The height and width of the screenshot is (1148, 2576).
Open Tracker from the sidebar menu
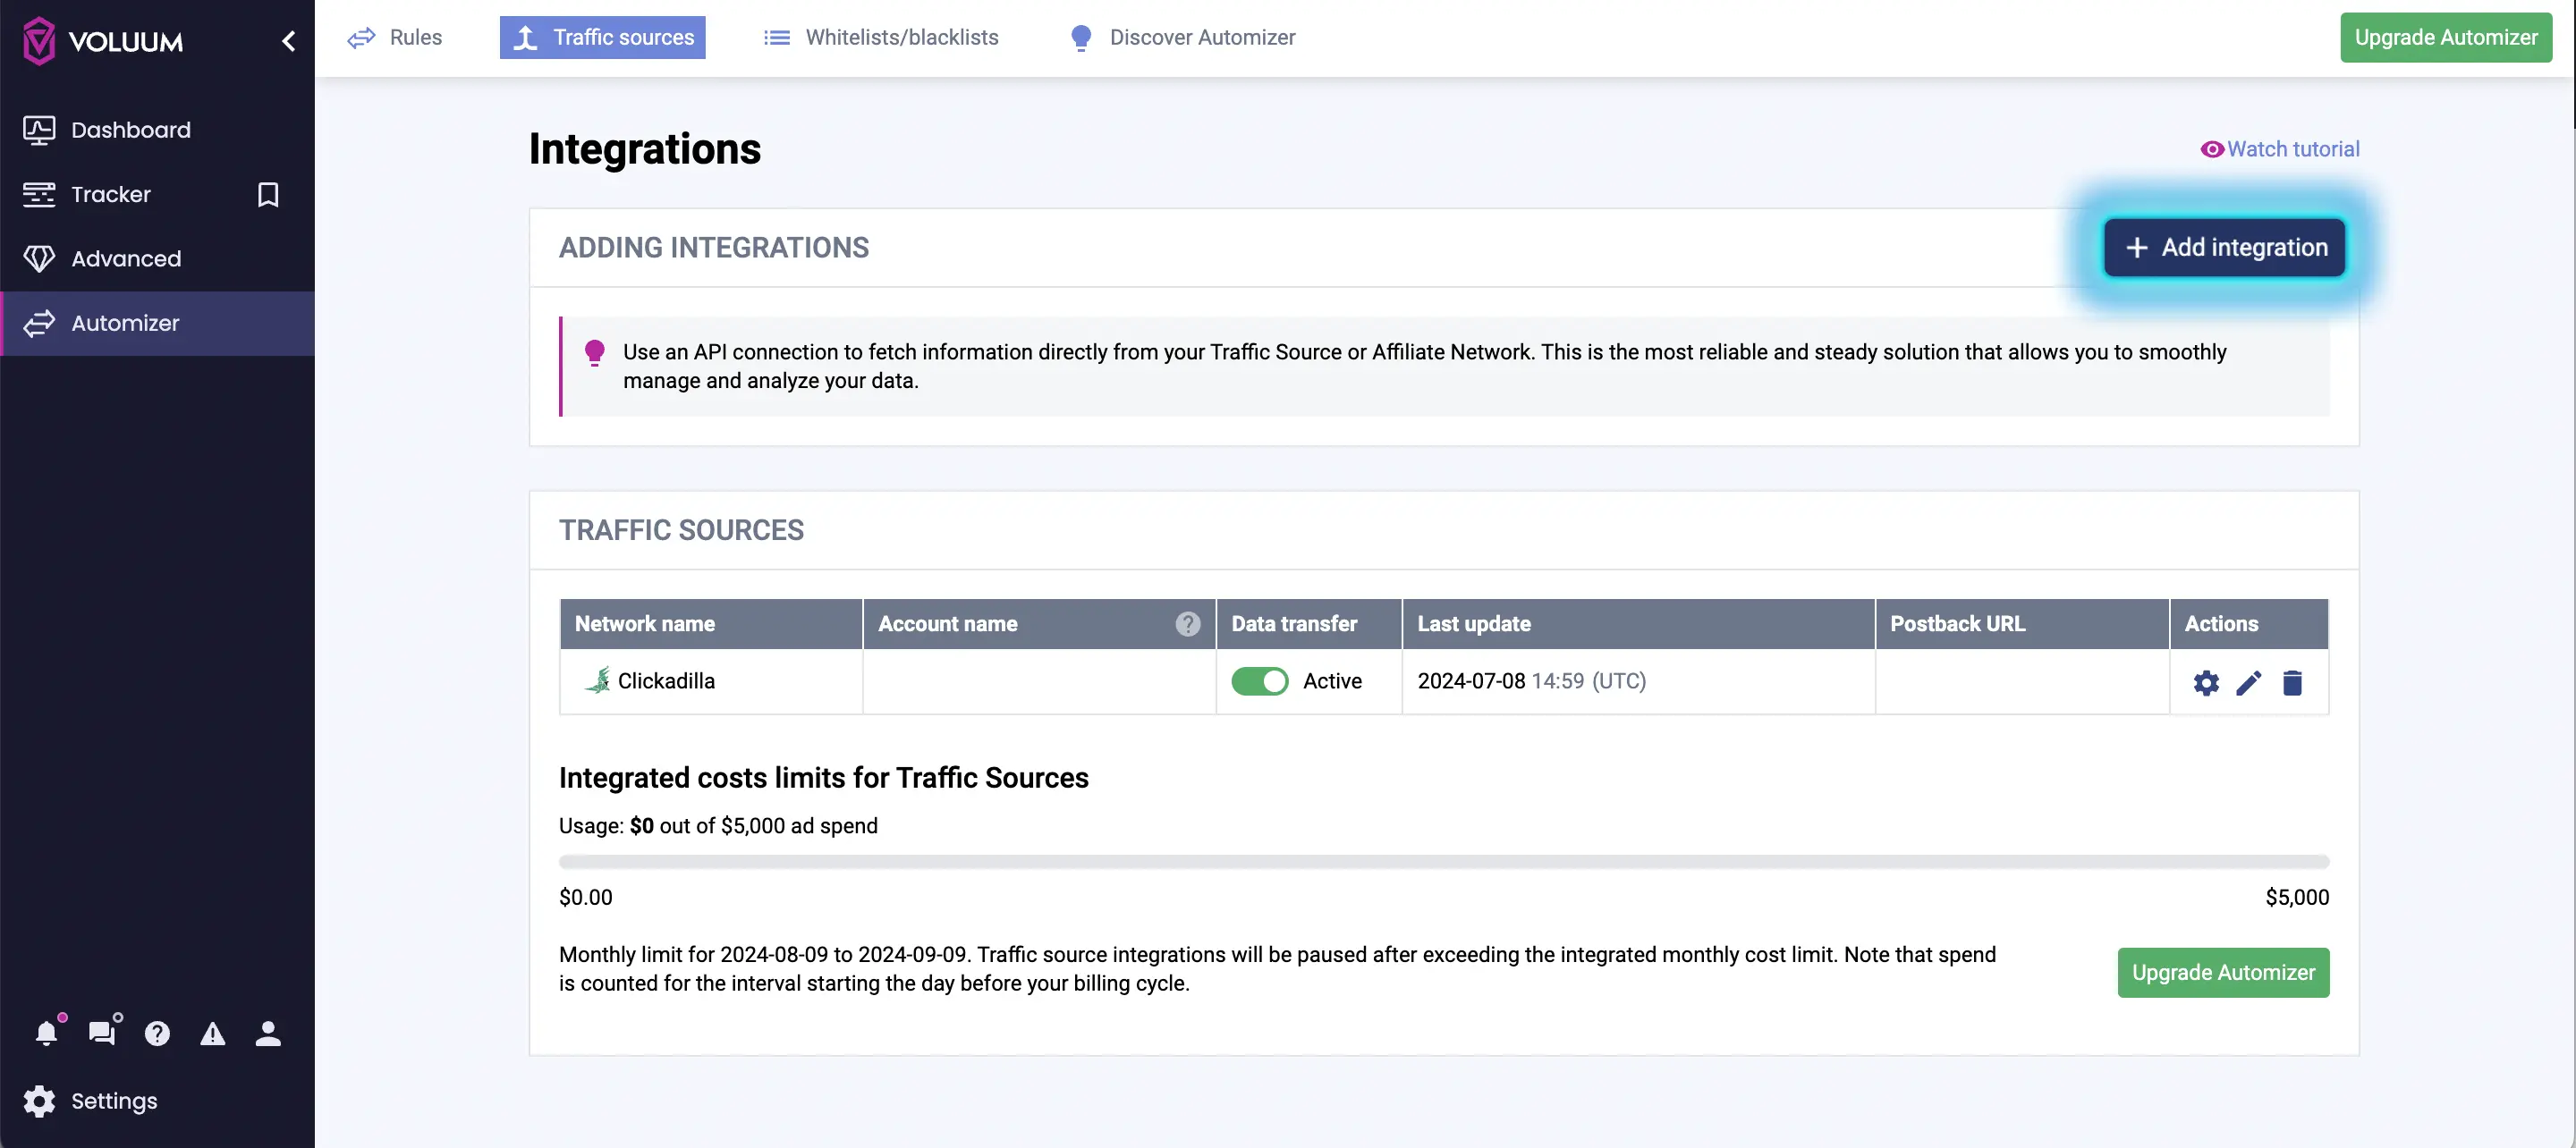[110, 195]
